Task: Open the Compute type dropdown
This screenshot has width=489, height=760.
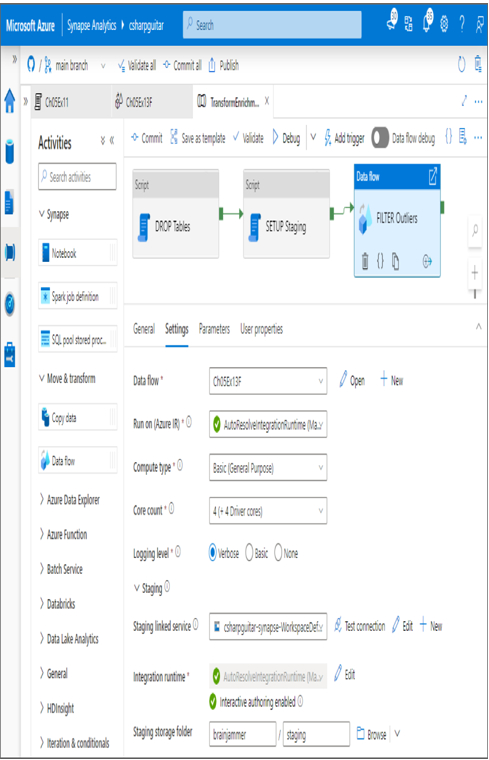Action: 268,467
